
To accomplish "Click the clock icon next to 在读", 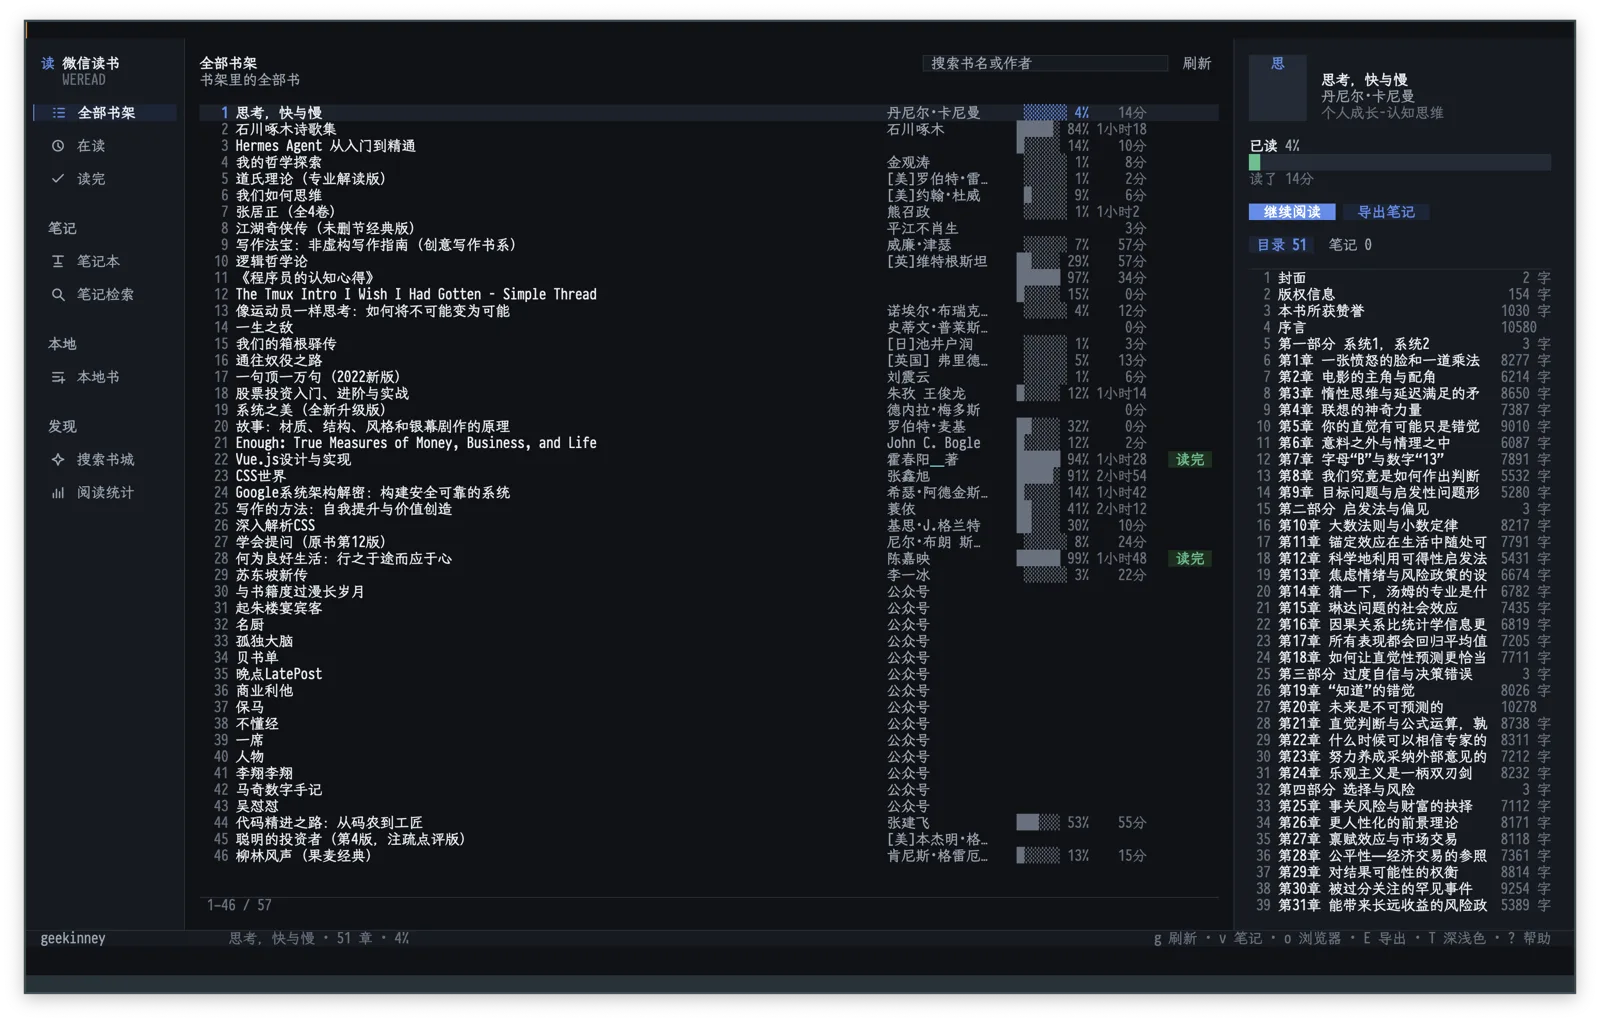I will [58, 146].
